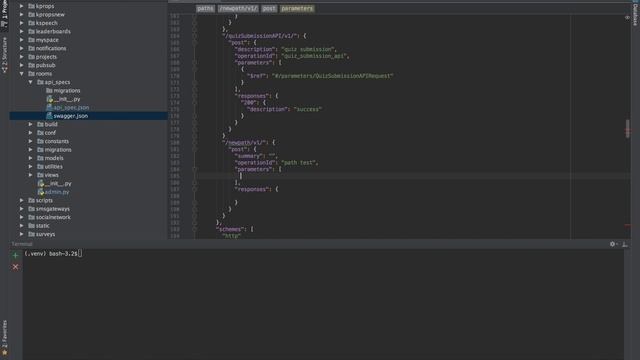Select the migrations folder under api_specs
The image size is (640, 360).
pyautogui.click(x=67, y=91)
